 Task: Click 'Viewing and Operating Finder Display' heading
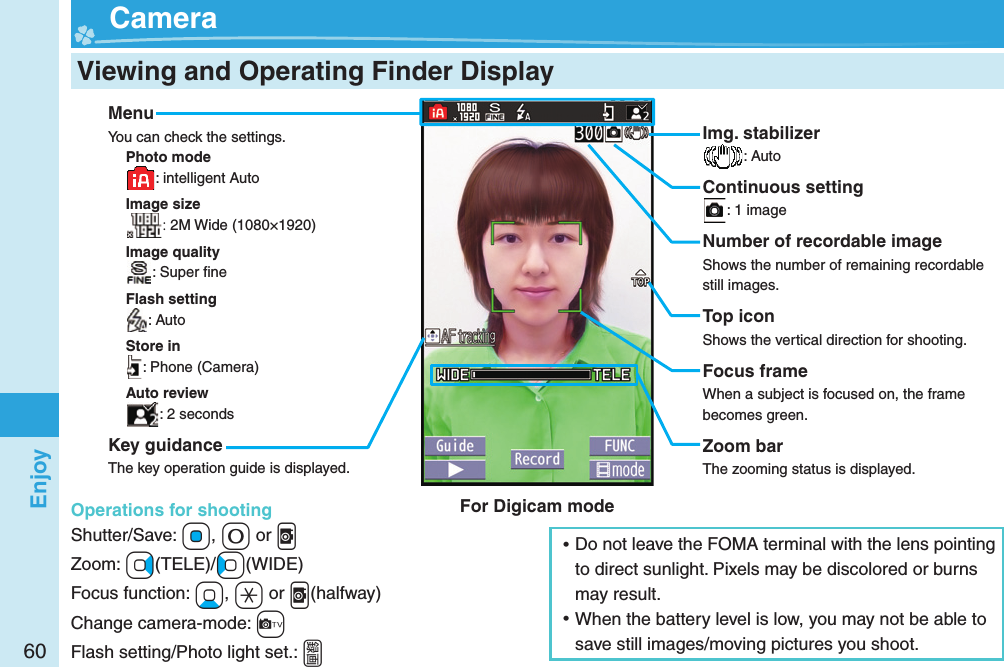click(315, 71)
